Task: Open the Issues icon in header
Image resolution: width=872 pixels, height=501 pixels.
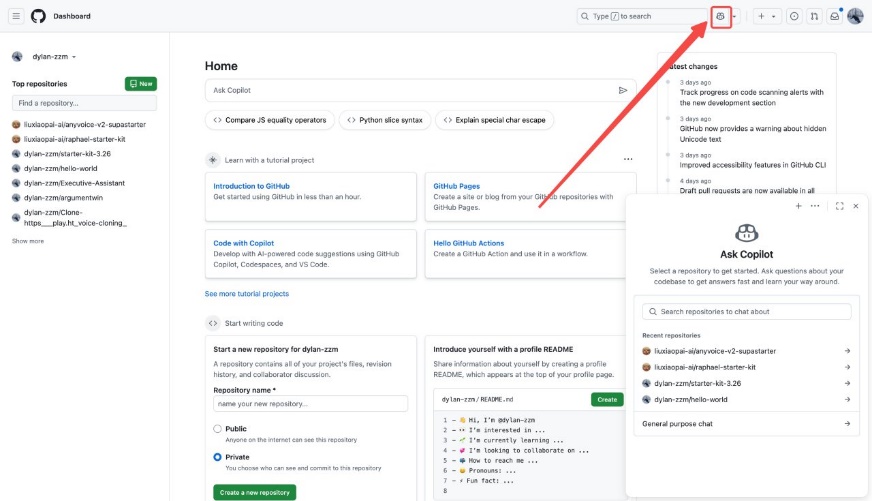Action: pos(794,16)
